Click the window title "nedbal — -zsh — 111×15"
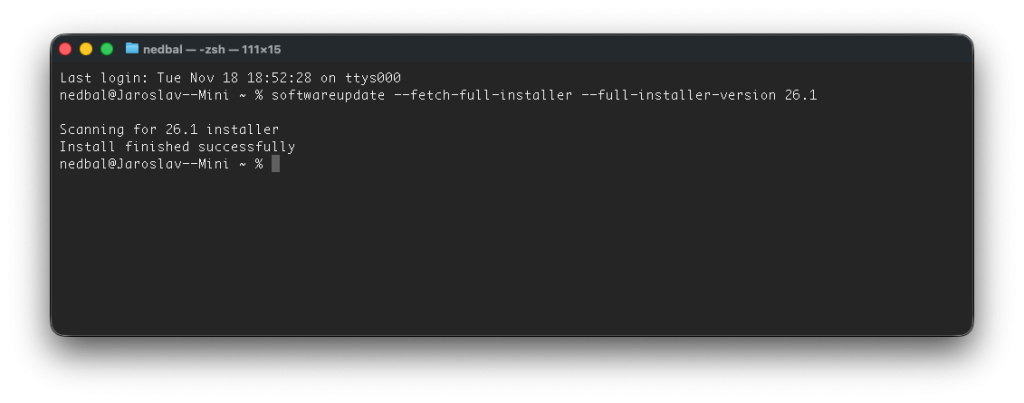 point(211,49)
